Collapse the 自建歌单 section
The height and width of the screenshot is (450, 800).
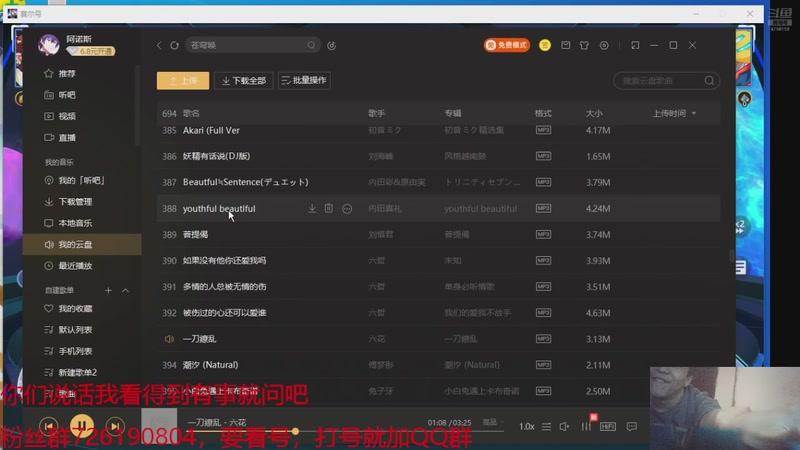click(126, 290)
